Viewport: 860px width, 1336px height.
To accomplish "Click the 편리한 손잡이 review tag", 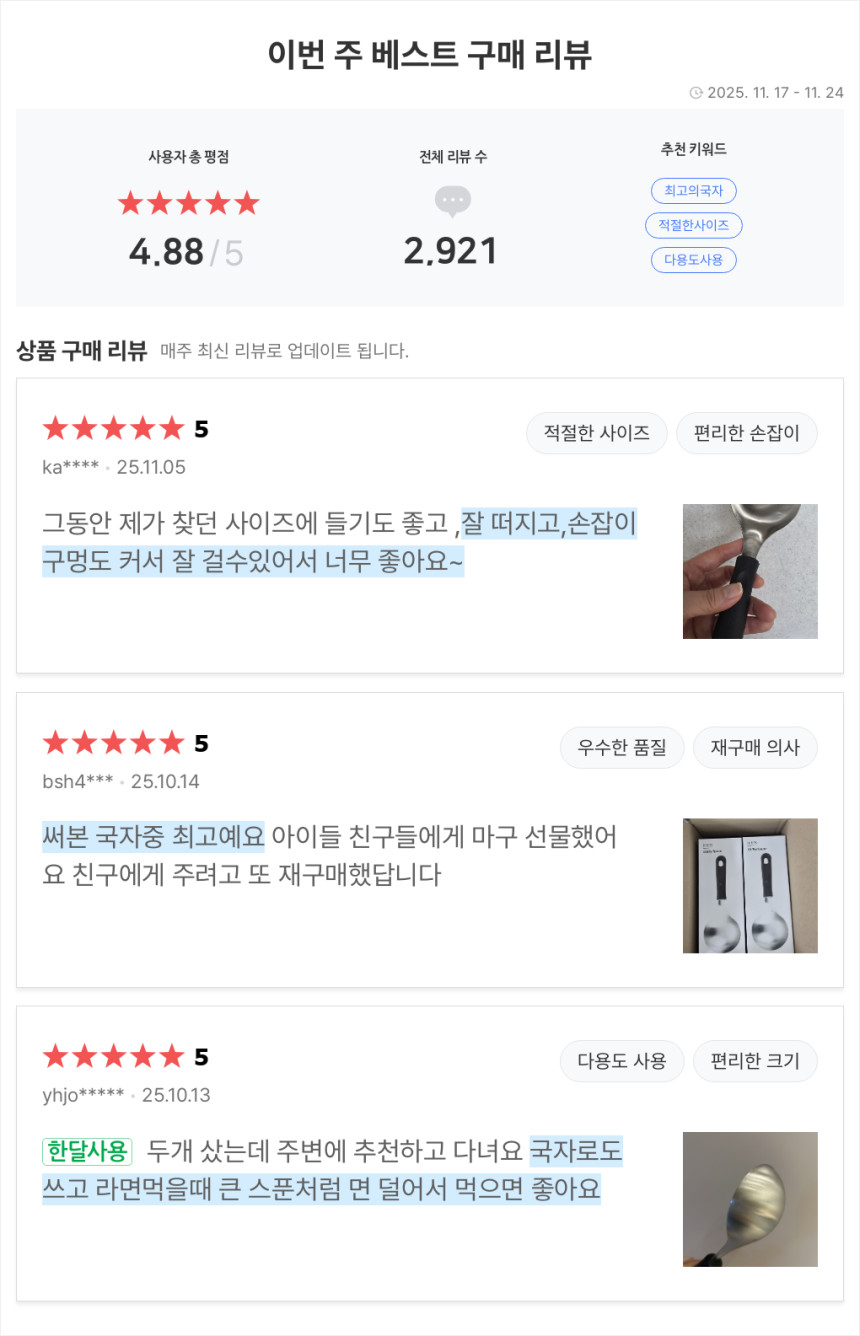I will tap(747, 433).
